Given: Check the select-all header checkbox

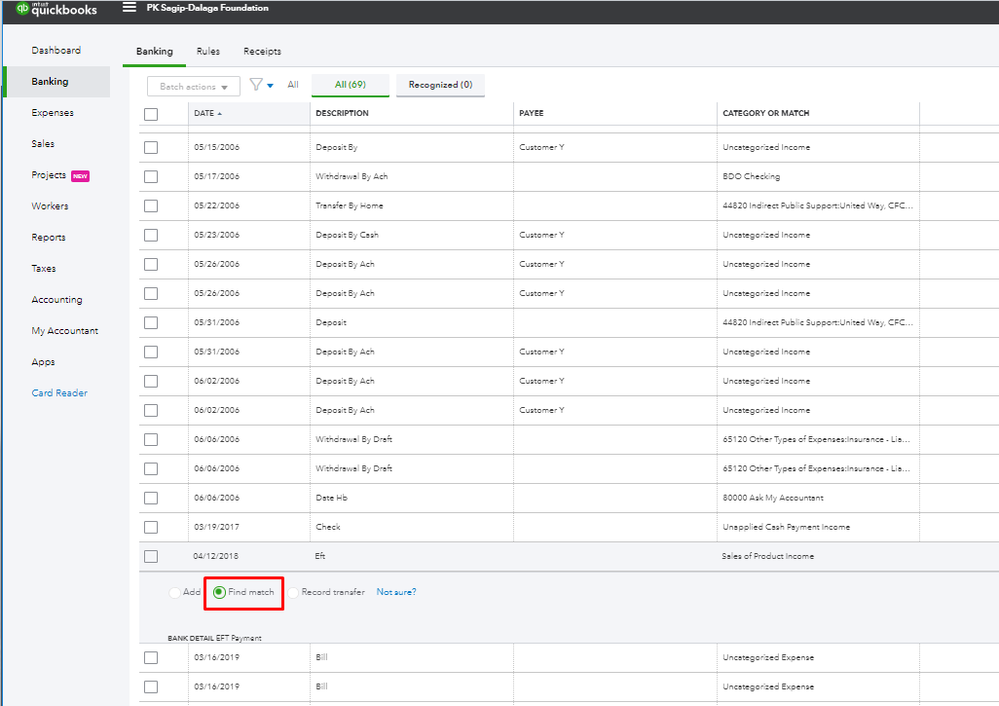Looking at the screenshot, I should click(x=151, y=114).
